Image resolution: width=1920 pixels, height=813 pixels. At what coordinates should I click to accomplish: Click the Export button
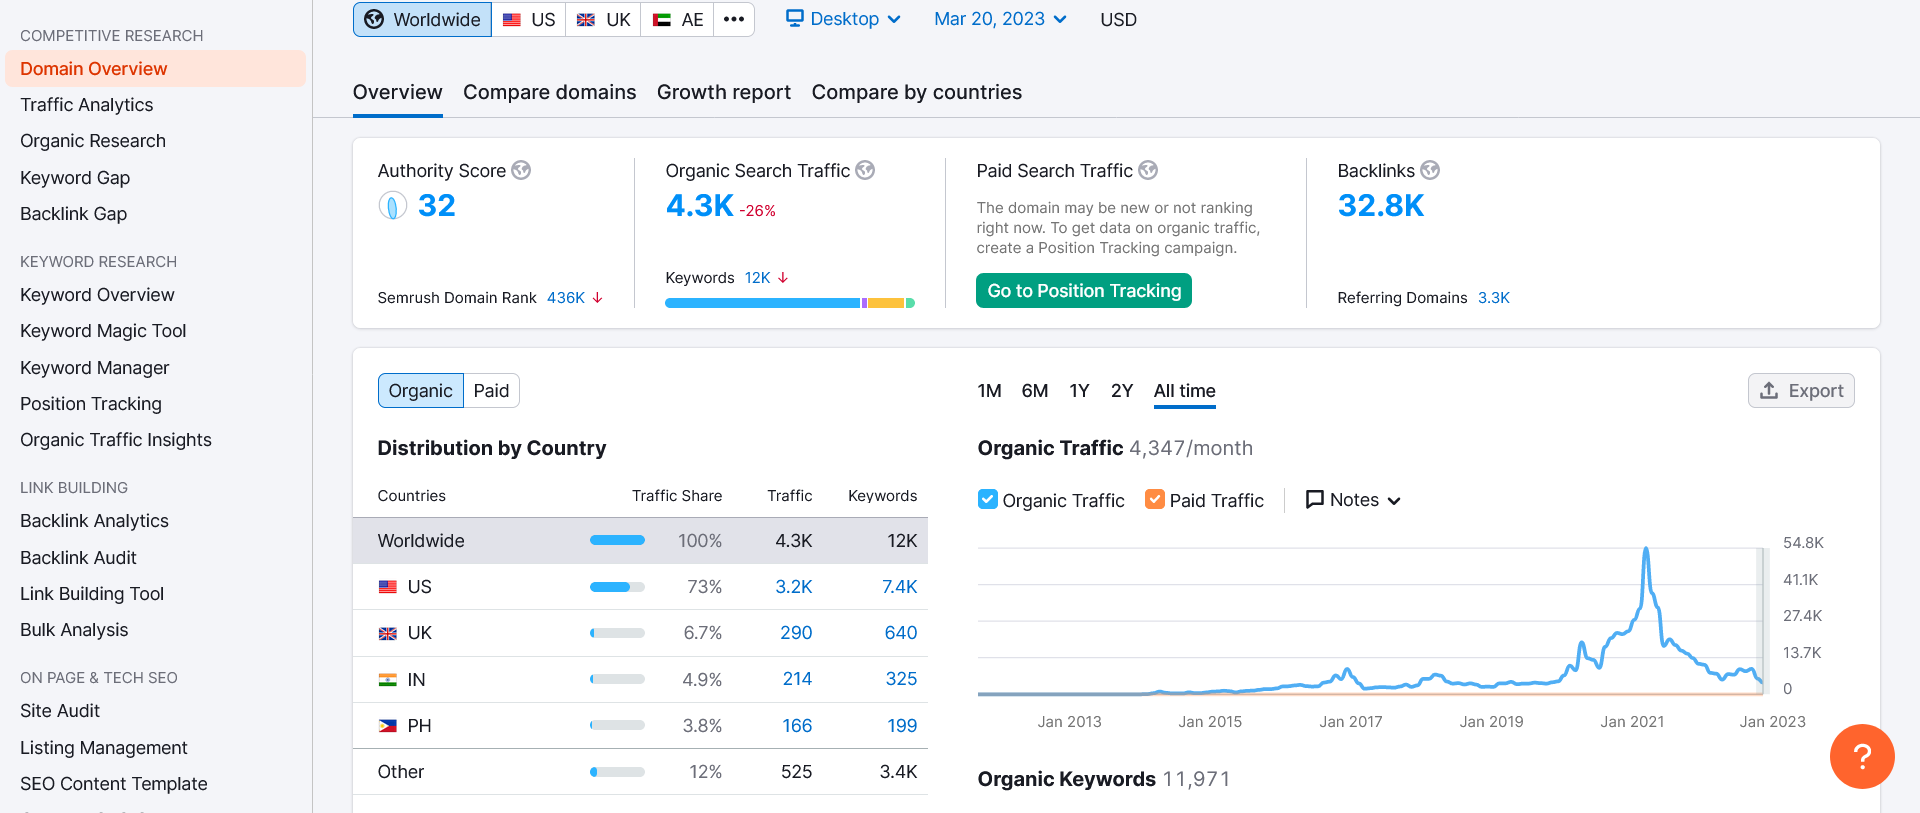(1801, 391)
